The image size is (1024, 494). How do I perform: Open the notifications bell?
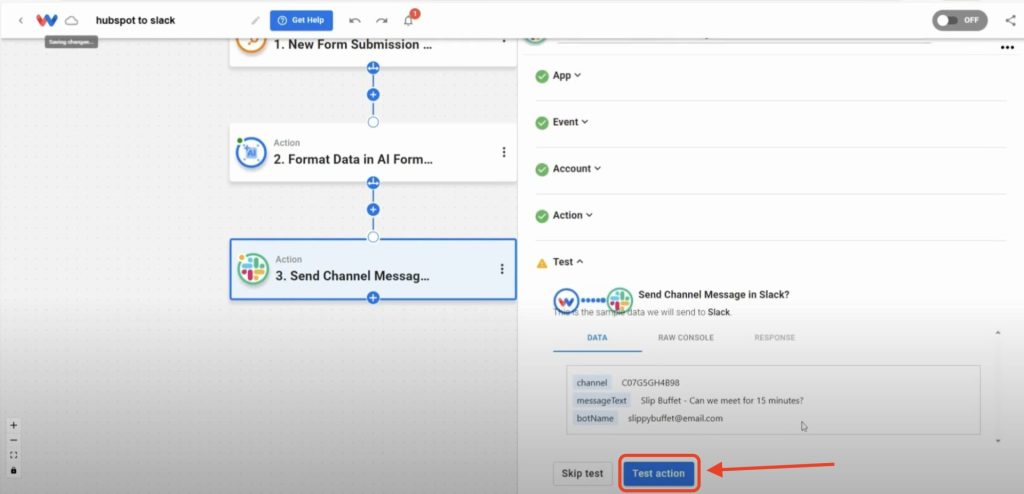click(x=409, y=20)
